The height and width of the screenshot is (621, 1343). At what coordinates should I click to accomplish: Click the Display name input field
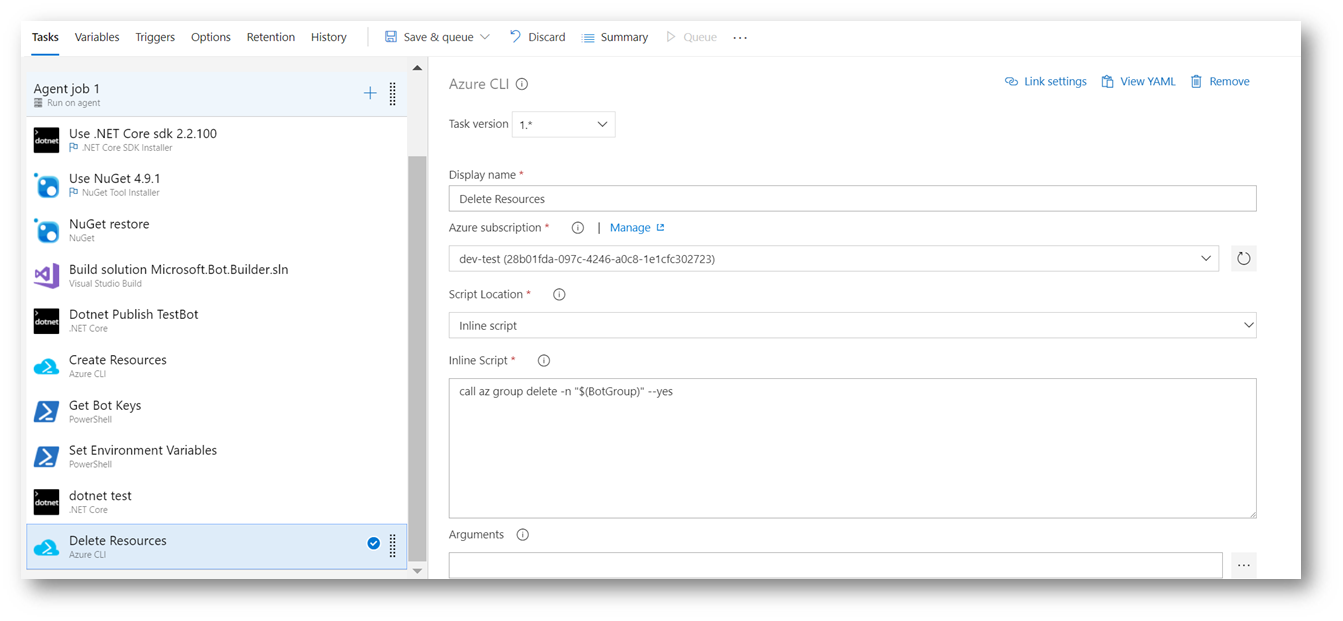click(852, 198)
